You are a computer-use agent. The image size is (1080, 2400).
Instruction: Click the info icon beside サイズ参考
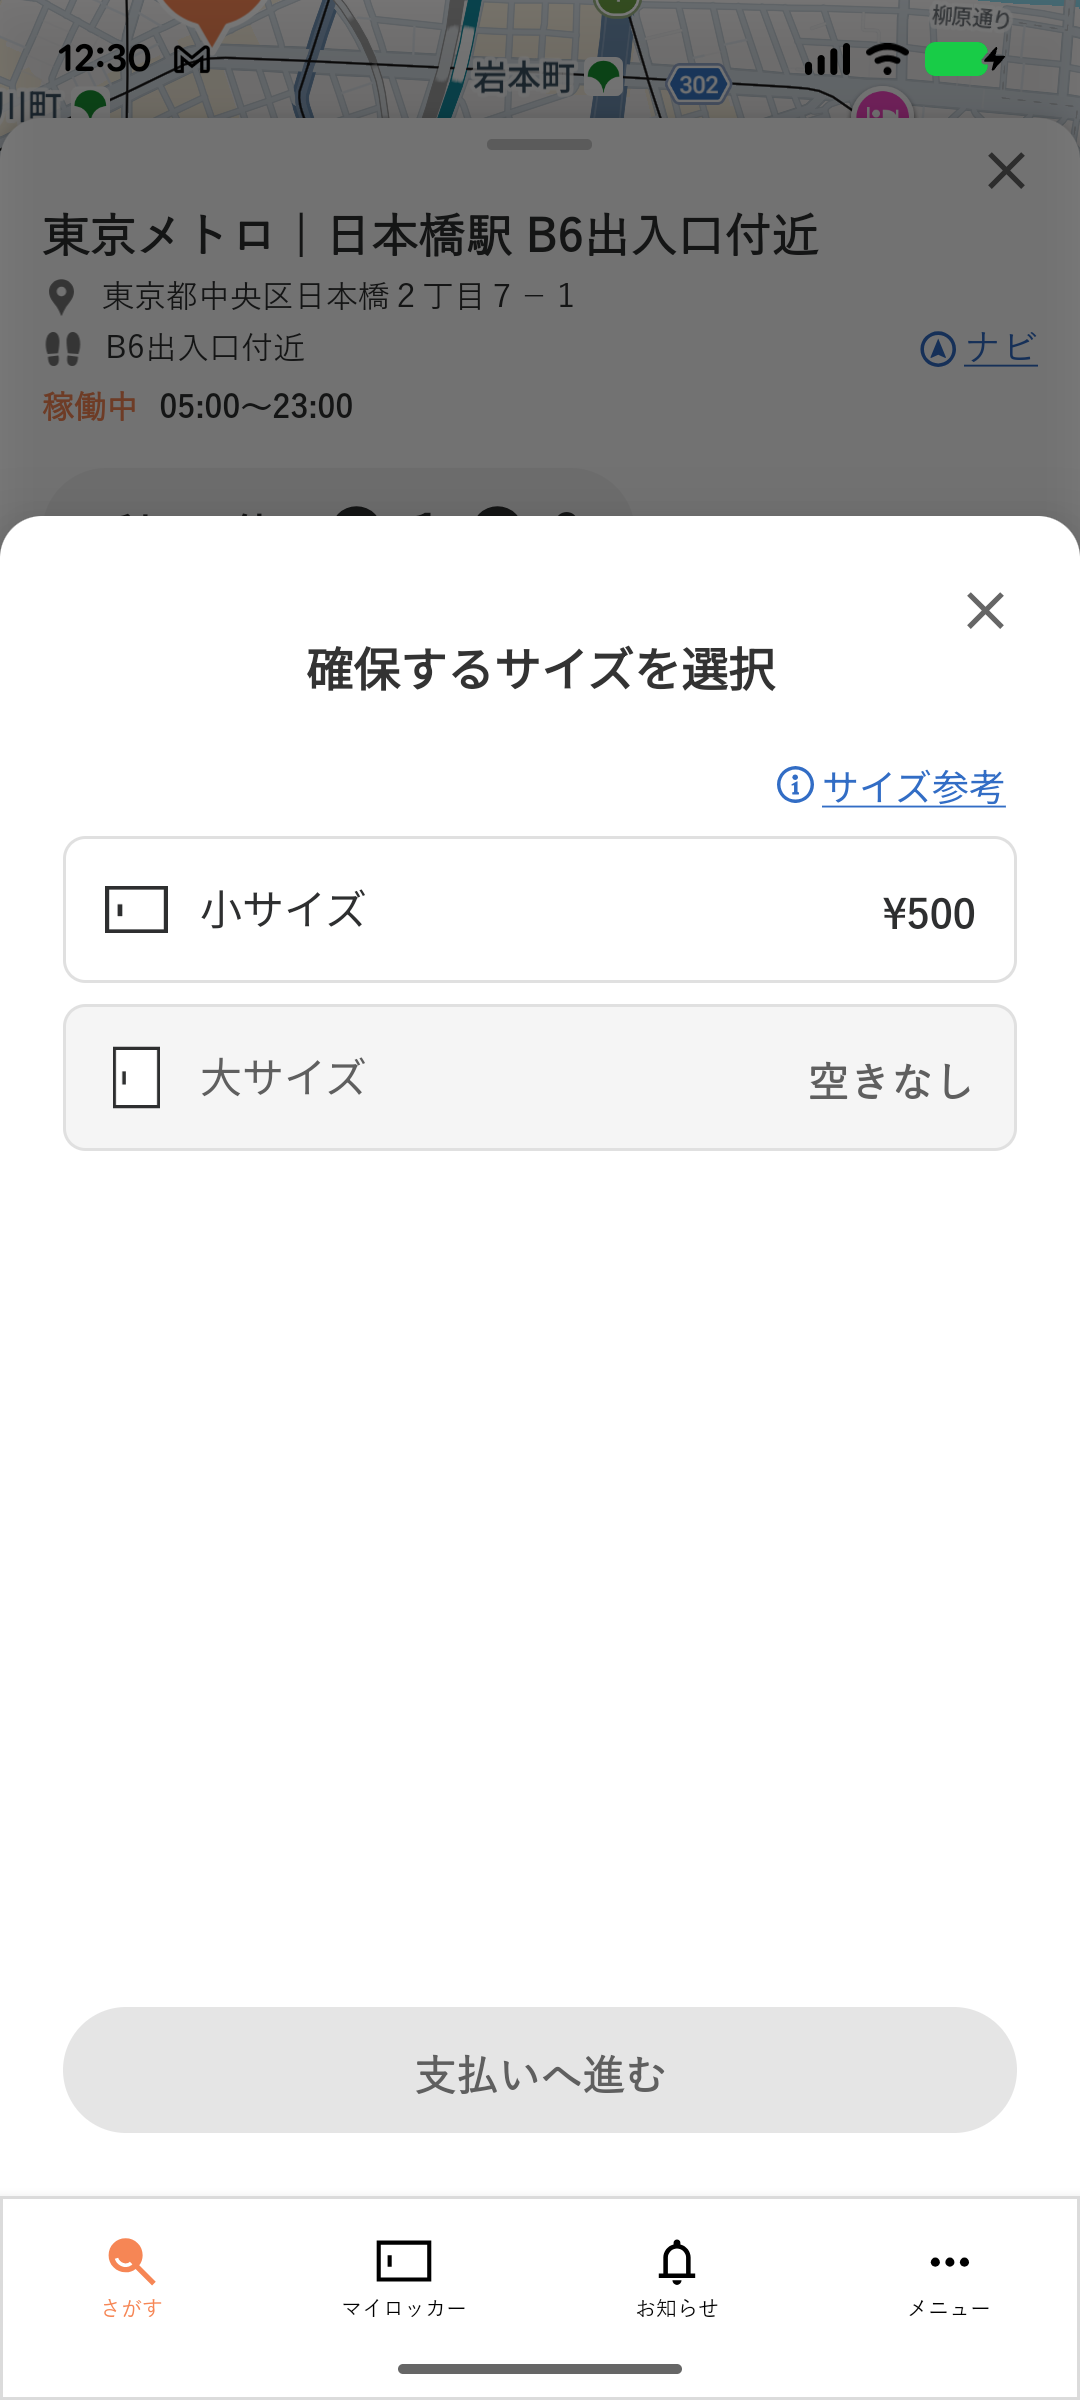(795, 785)
